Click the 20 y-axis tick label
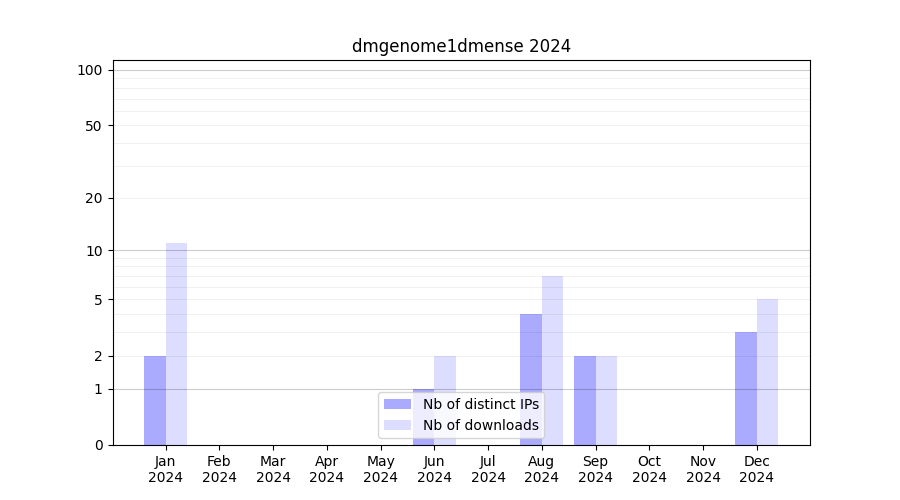900x500 pixels. click(94, 198)
